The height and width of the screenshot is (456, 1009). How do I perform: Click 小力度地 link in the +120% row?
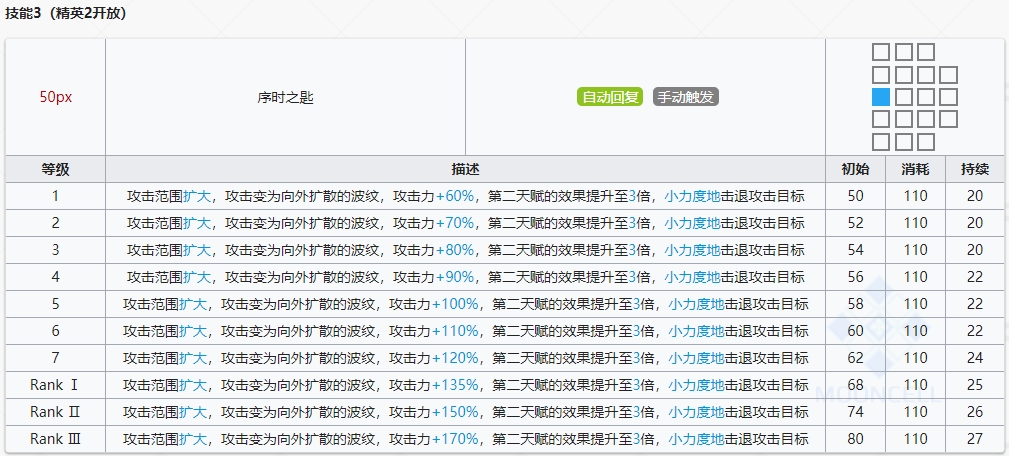tap(696, 358)
